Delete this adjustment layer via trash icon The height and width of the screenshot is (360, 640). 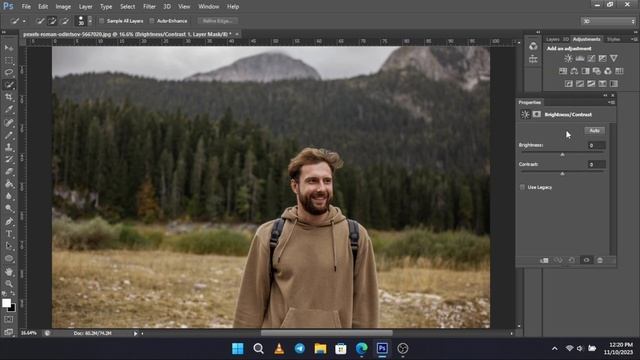point(600,260)
